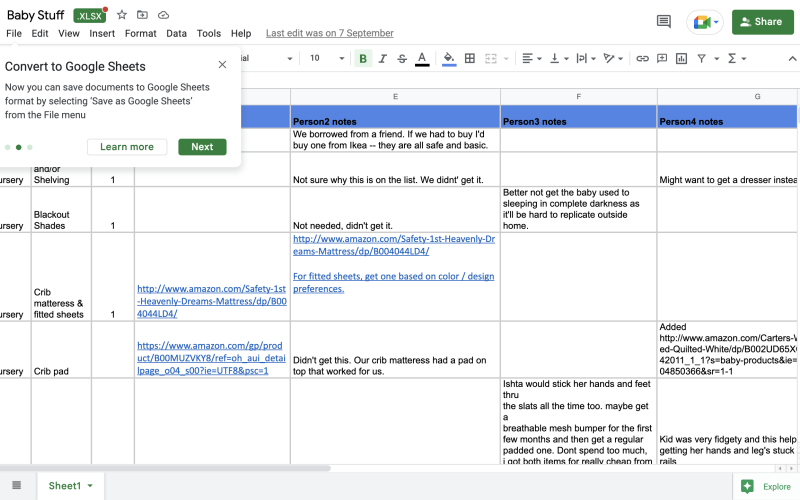Image resolution: width=800 pixels, height=500 pixels.
Task: Insert a comment using toolbar icon
Action: [x=661, y=59]
